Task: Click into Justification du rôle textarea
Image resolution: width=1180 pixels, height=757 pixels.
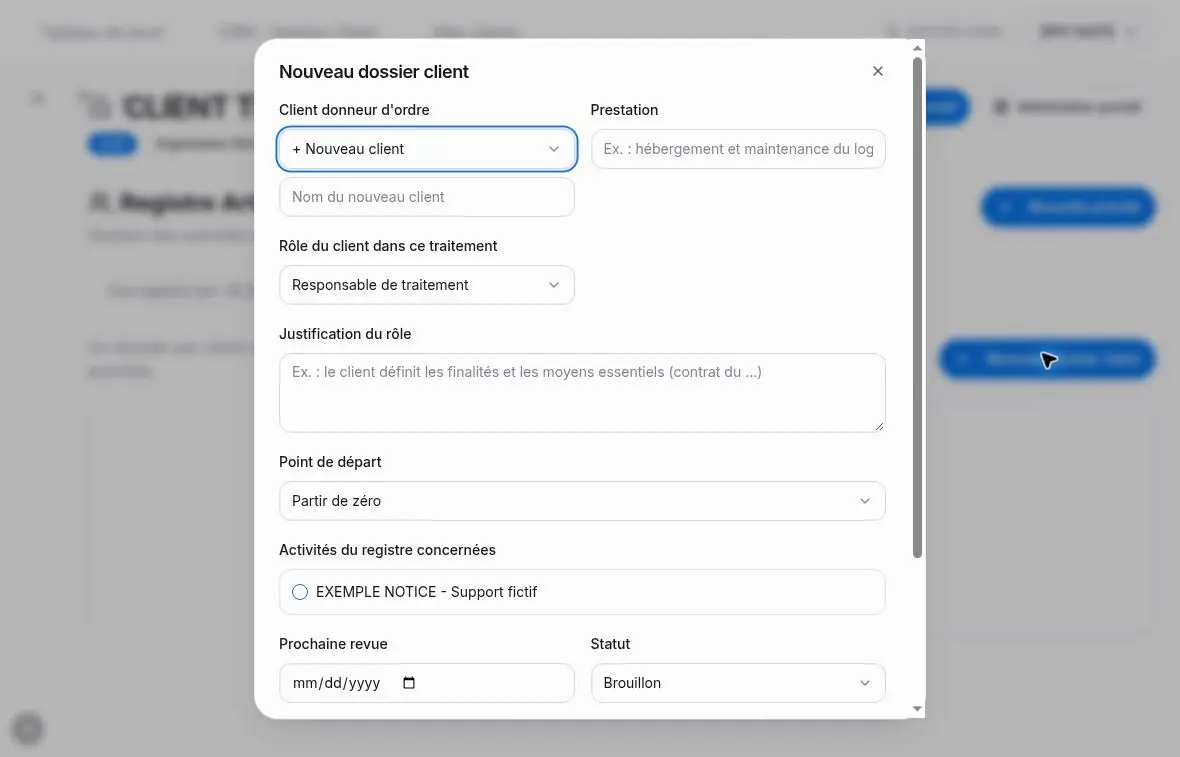Action: click(582, 393)
